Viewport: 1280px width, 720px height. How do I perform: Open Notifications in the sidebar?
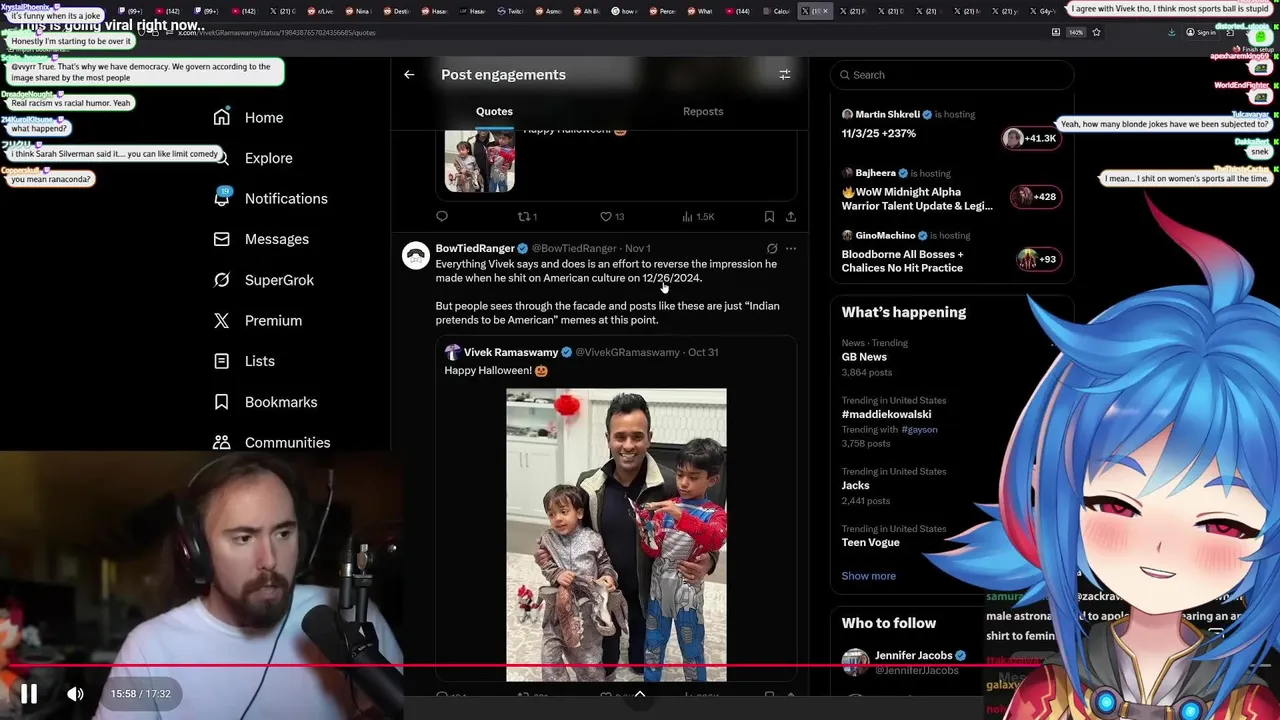286,198
